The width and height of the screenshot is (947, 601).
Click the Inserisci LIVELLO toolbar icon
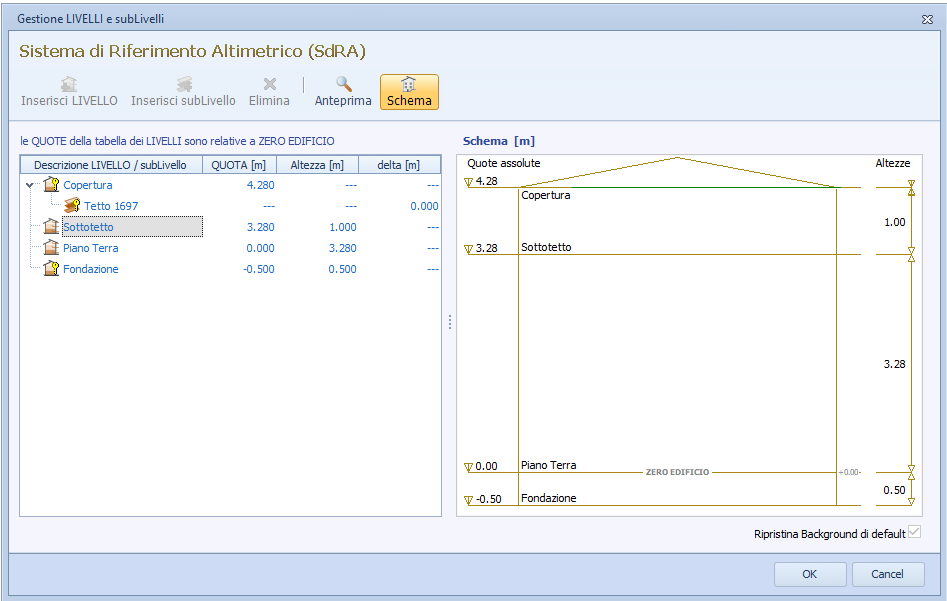(69, 85)
